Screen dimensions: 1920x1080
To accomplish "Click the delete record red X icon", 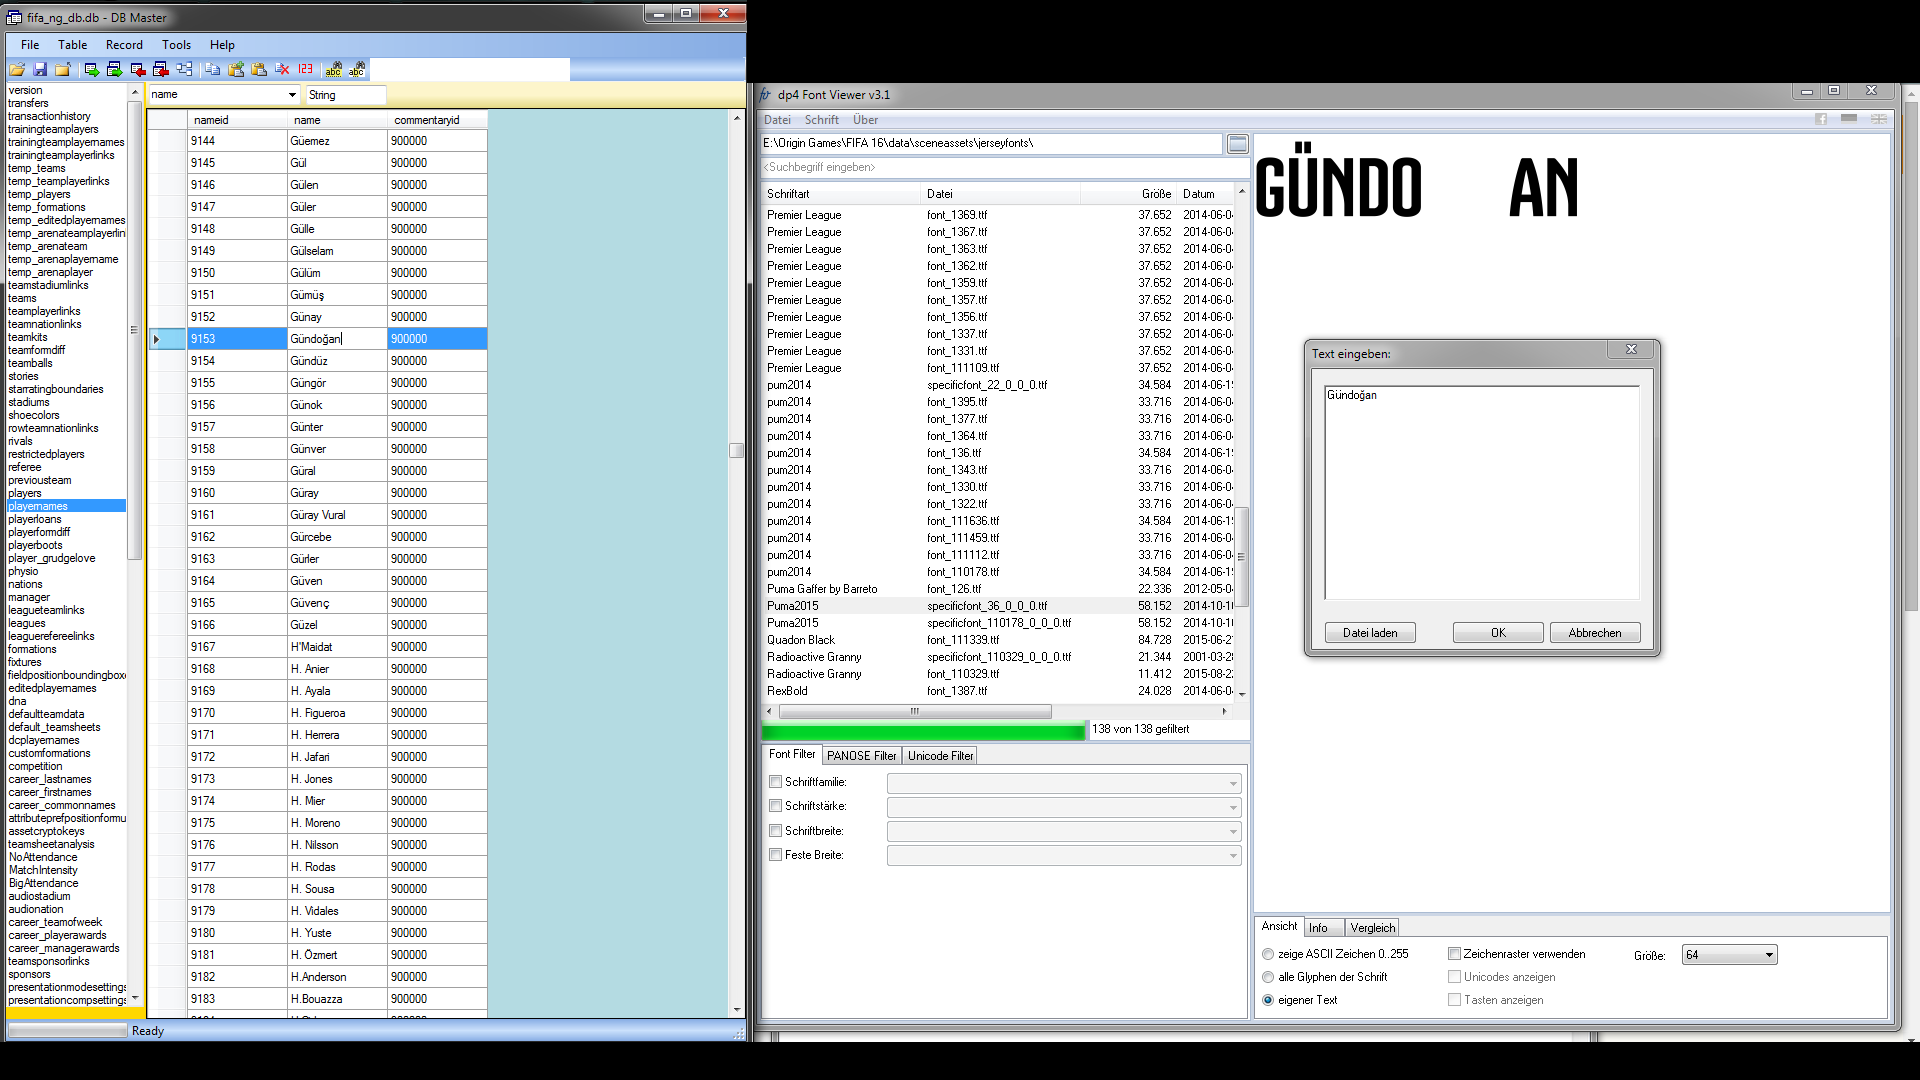I will (282, 69).
